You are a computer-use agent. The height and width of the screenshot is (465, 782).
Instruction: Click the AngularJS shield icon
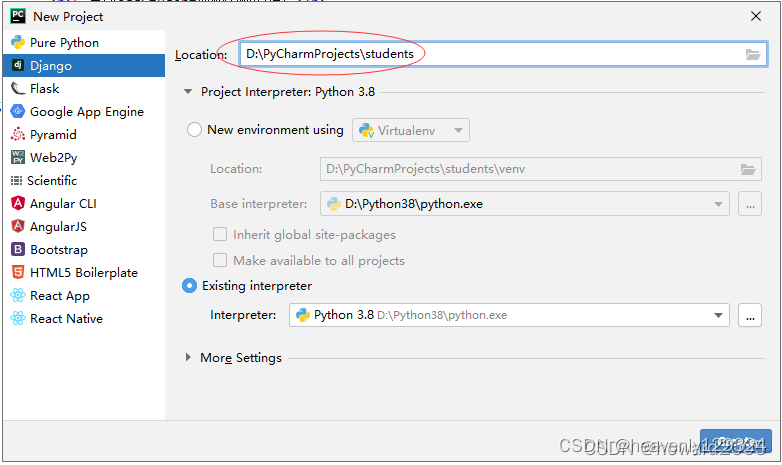click(18, 226)
